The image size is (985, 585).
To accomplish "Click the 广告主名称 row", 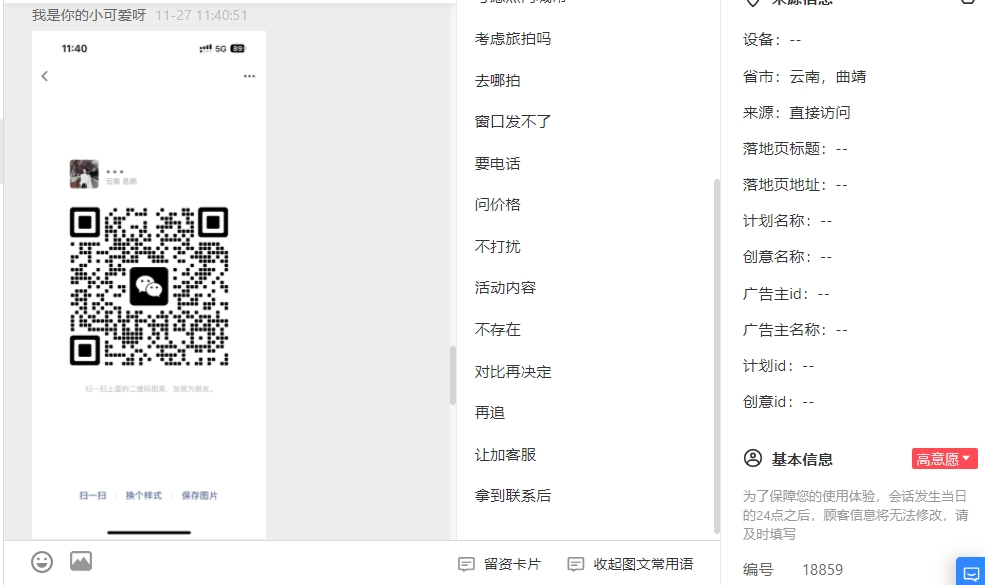I will pyautogui.click(x=795, y=330).
